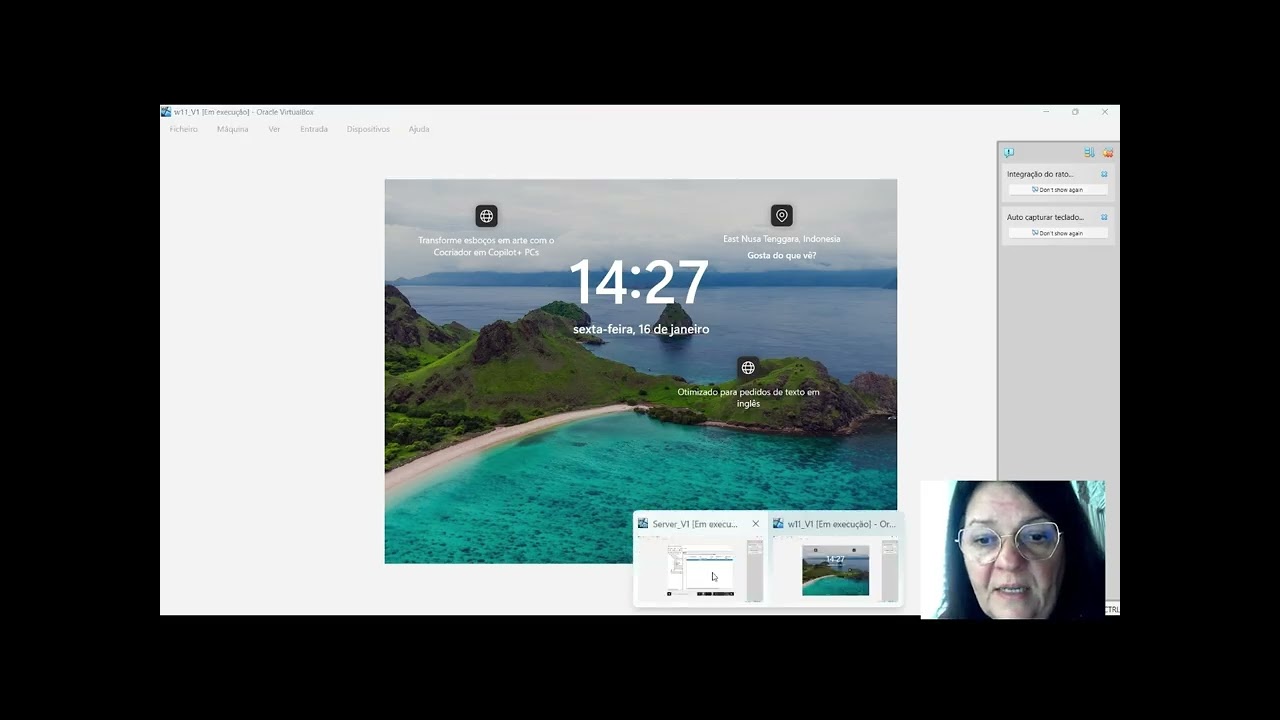The width and height of the screenshot is (1280, 720).
Task: Open the Ajuda menu
Action: coord(419,129)
